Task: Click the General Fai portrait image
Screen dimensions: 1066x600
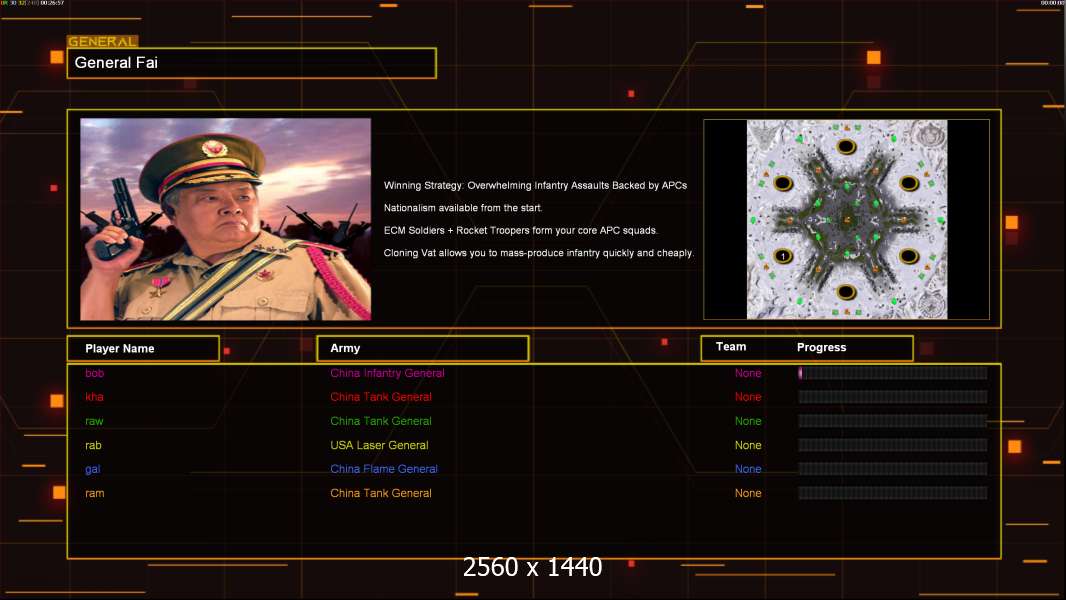Action: coord(225,219)
